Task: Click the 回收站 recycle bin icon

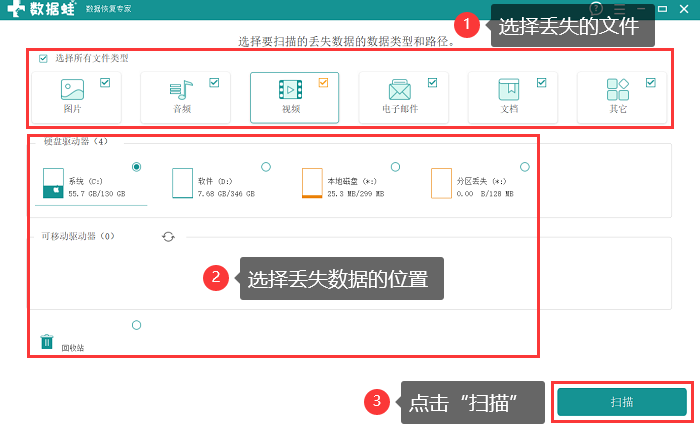Action: (x=47, y=342)
